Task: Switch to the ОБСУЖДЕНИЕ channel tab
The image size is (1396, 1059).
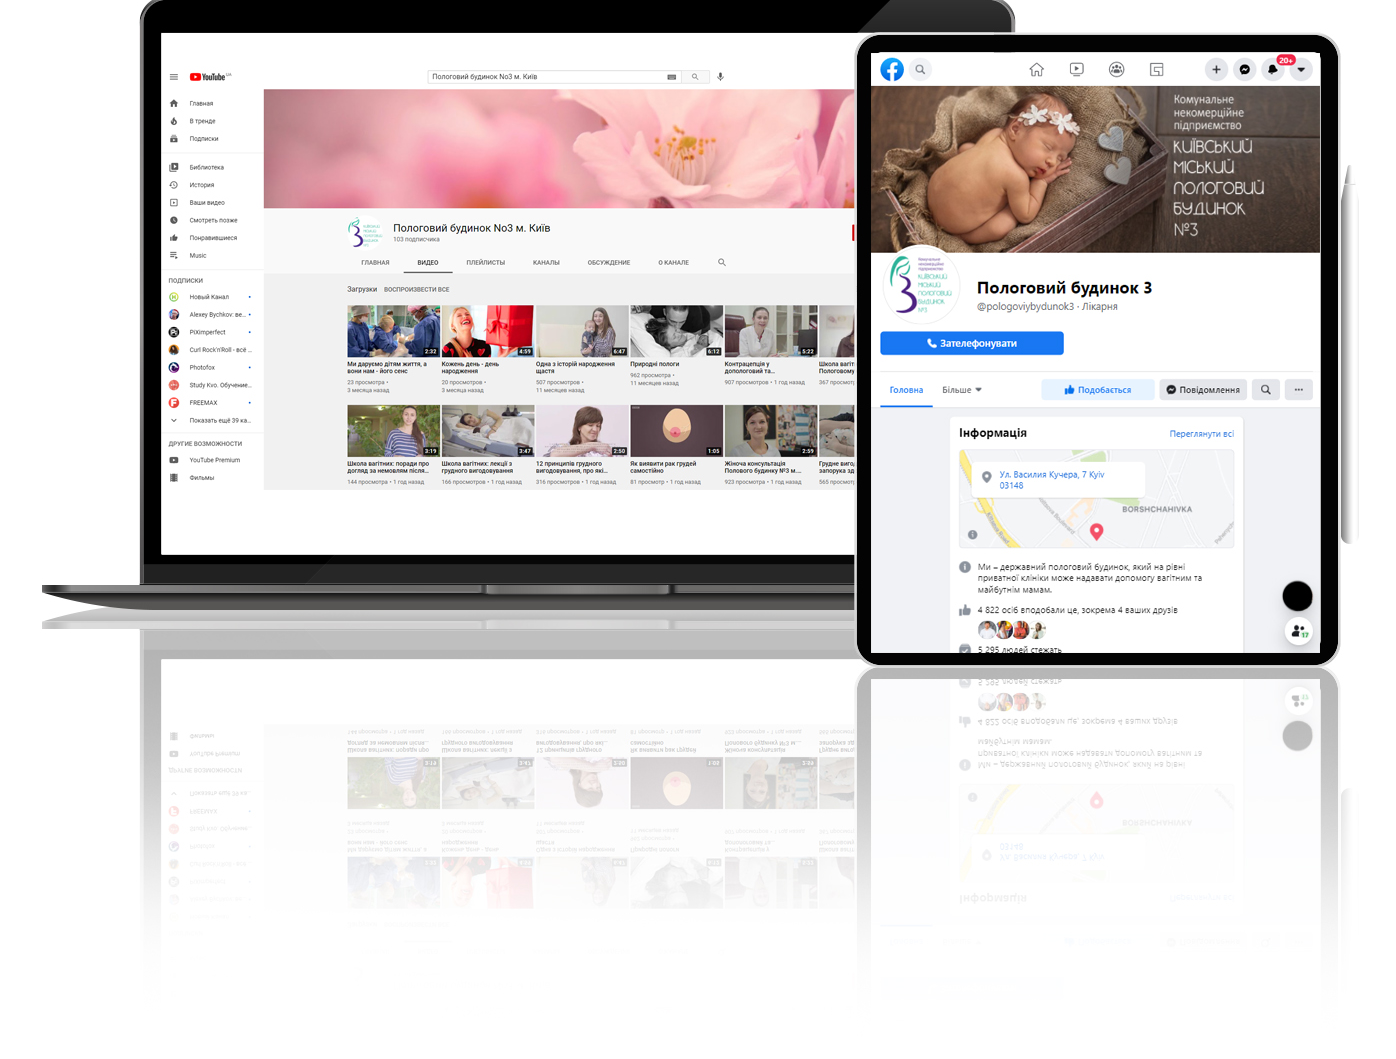Action: [x=609, y=263]
